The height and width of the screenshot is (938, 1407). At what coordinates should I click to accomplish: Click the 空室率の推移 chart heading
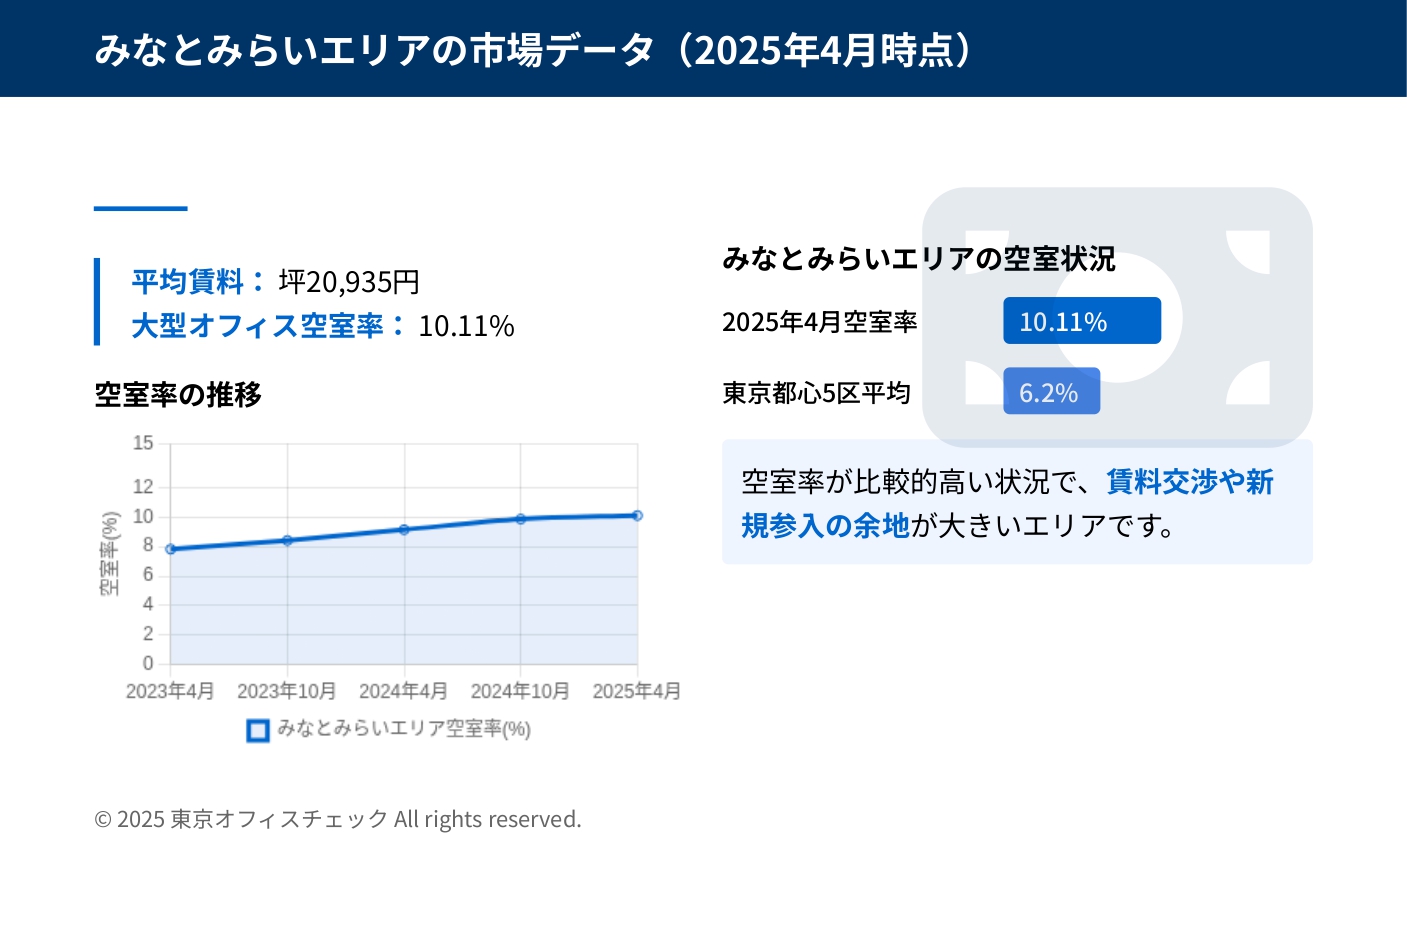coord(178,395)
